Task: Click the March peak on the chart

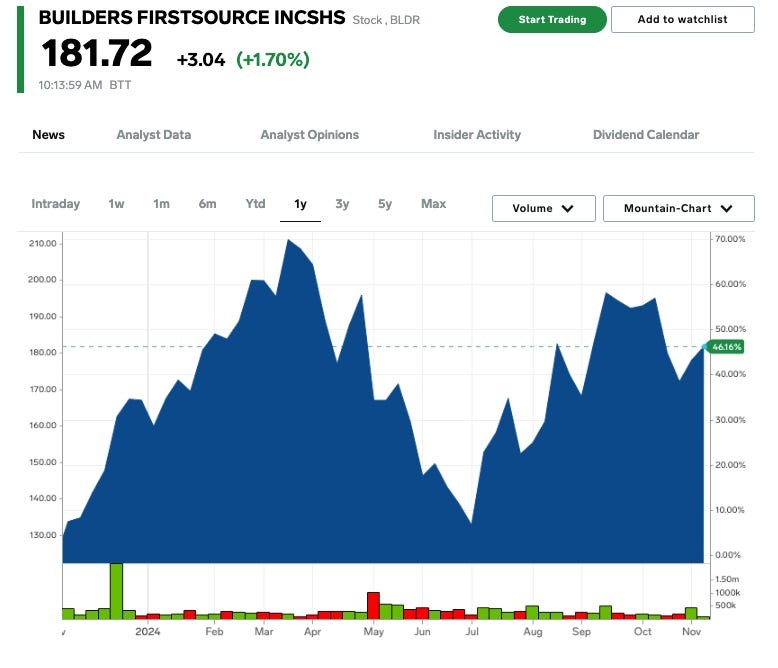Action: (288, 241)
